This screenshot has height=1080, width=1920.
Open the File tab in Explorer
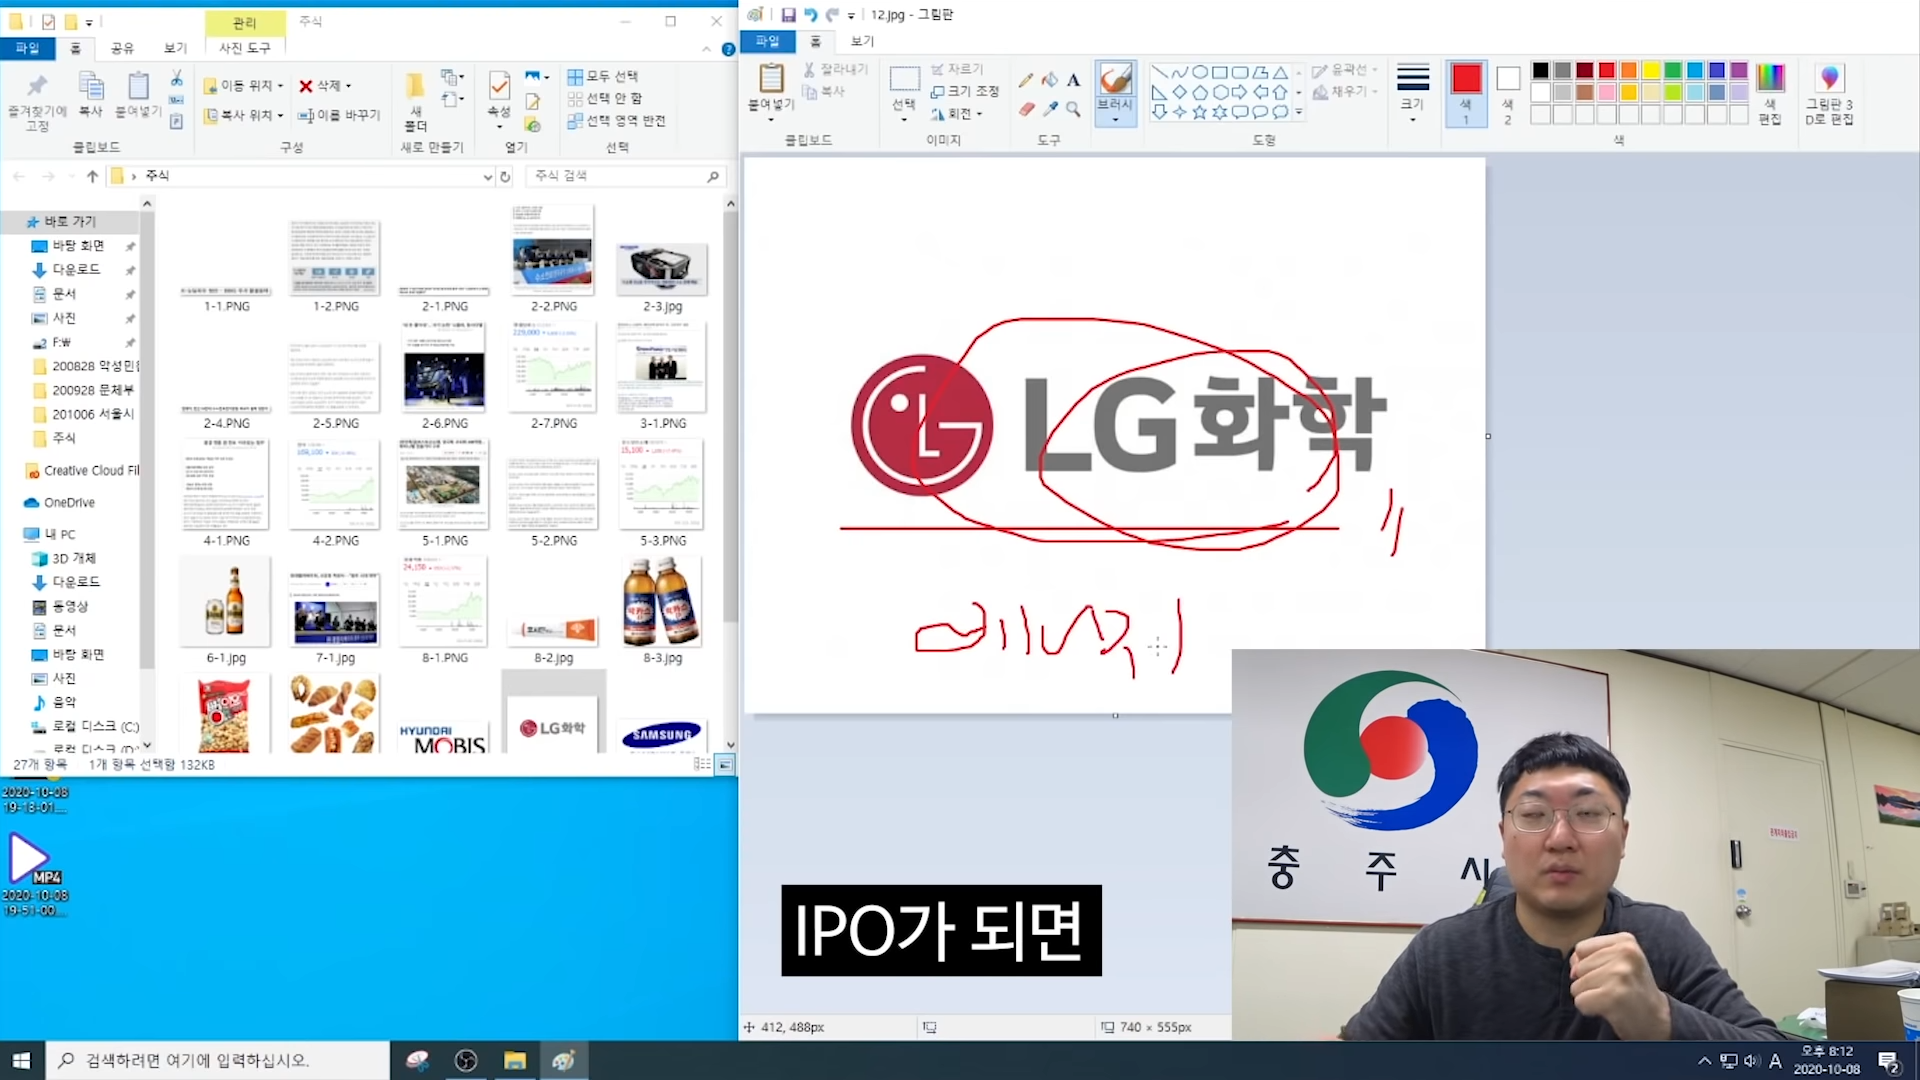pyautogui.click(x=27, y=48)
